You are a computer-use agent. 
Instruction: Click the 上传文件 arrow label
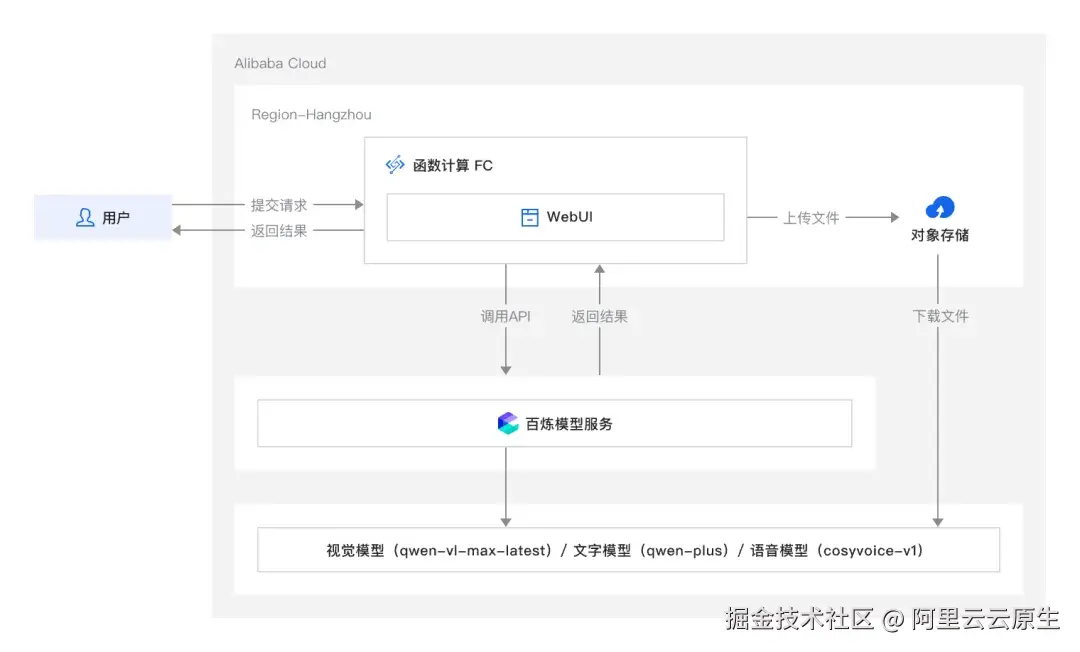811,218
